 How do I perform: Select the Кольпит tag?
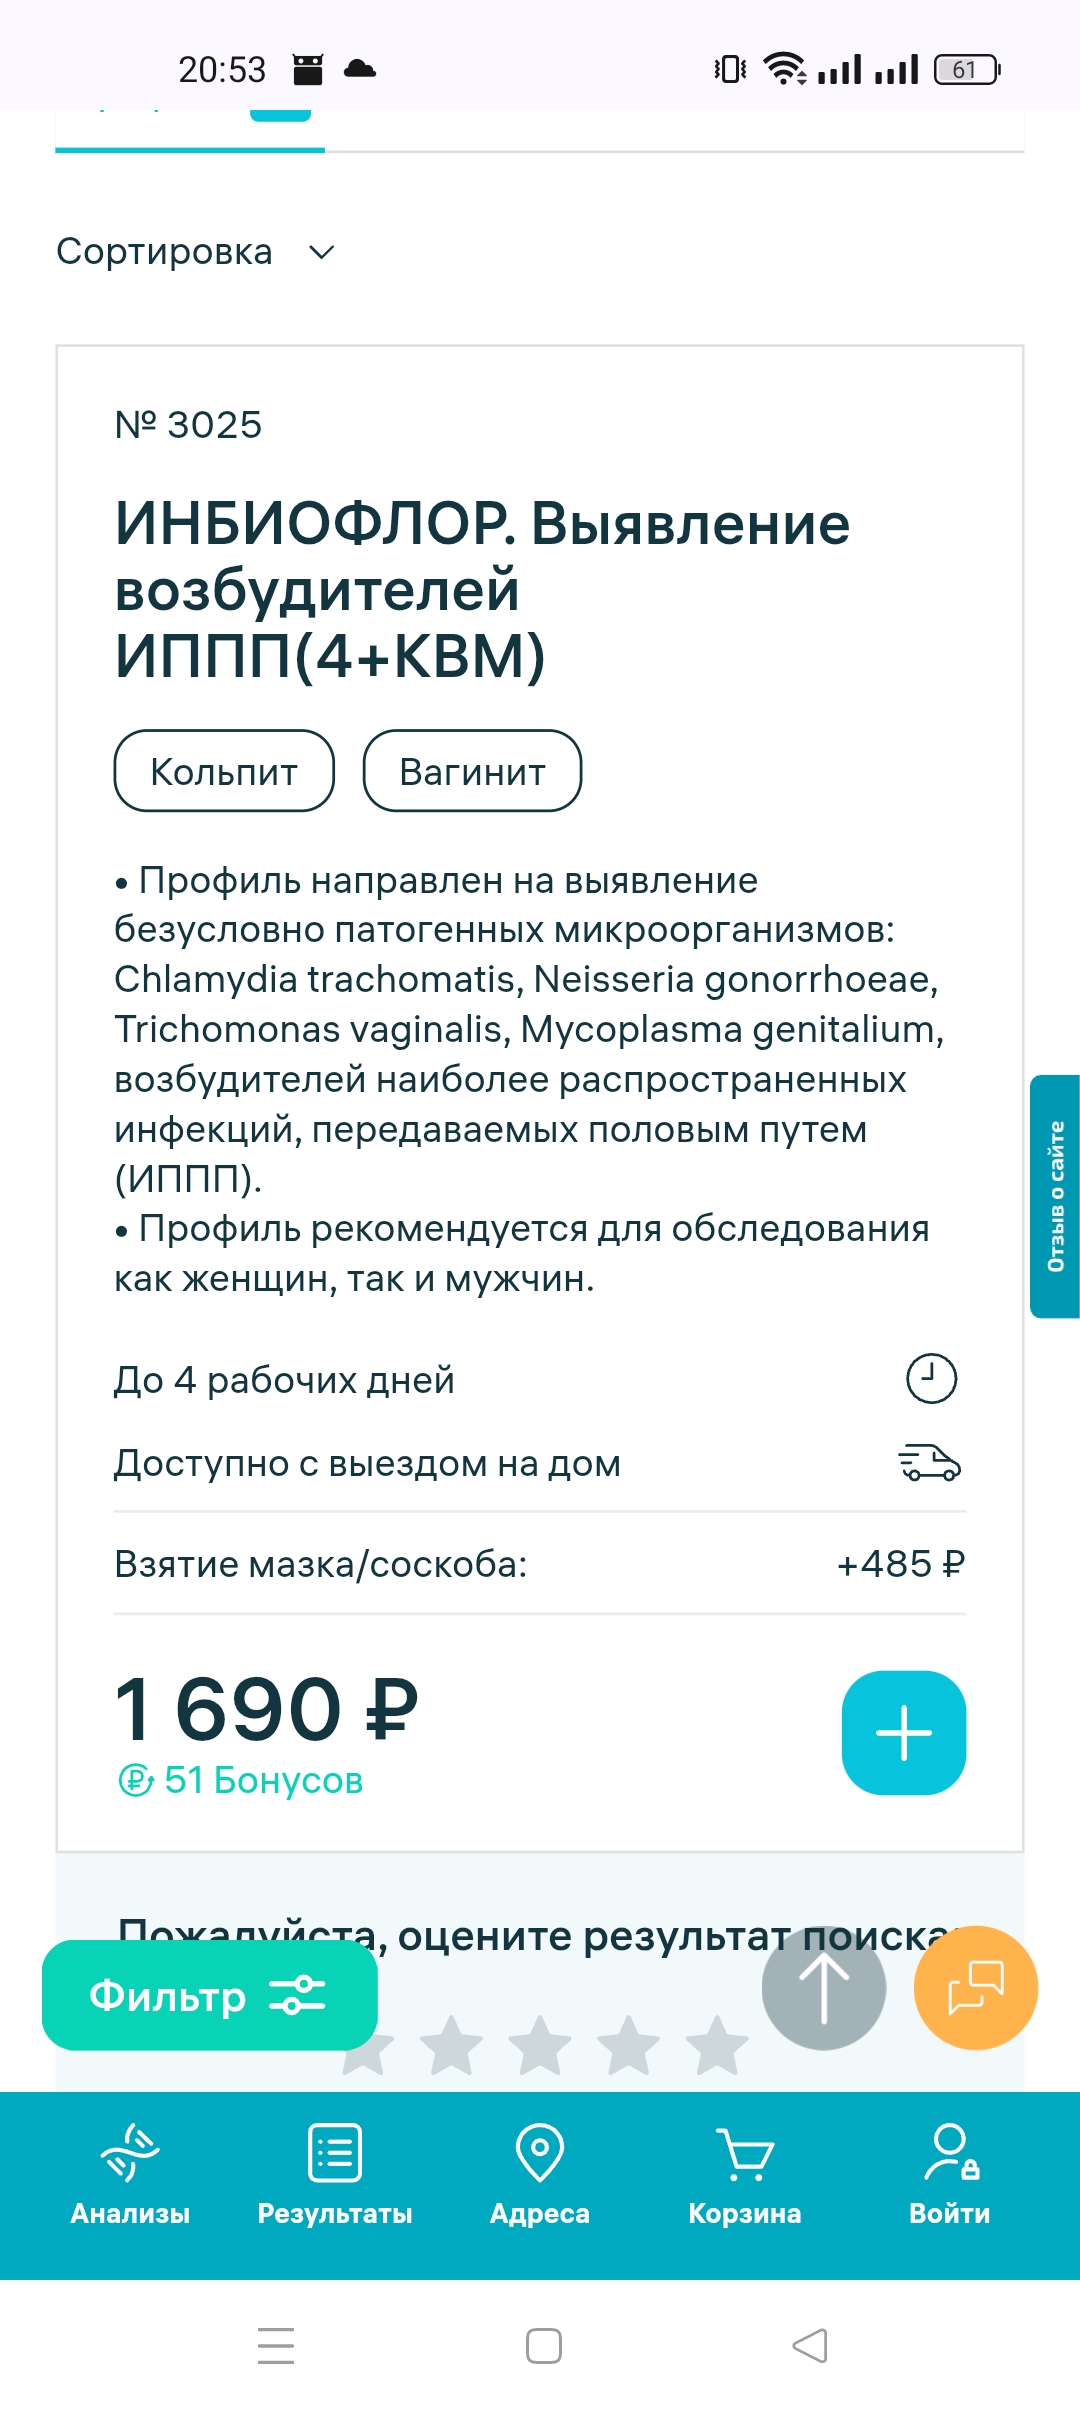coord(224,771)
